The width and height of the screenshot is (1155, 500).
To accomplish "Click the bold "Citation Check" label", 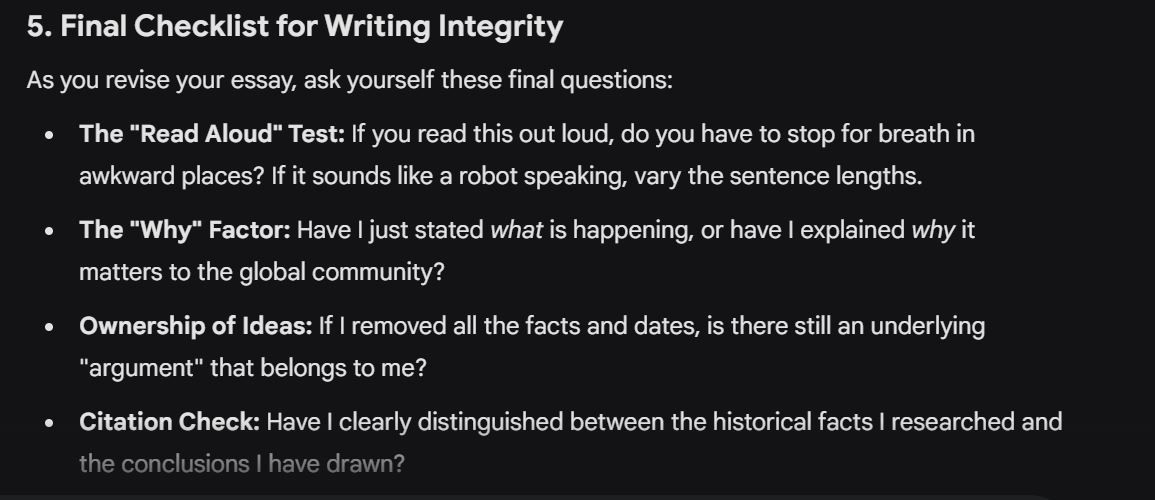I will pyautogui.click(x=169, y=422).
